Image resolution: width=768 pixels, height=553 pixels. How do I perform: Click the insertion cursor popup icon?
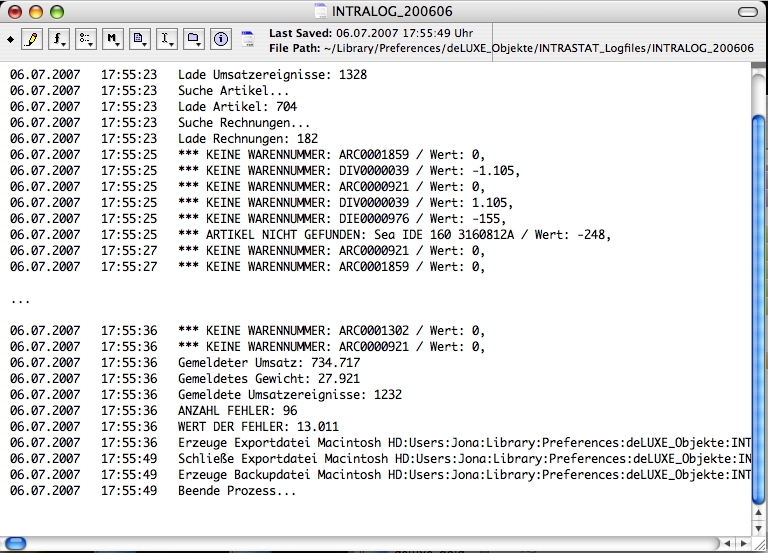[168, 39]
